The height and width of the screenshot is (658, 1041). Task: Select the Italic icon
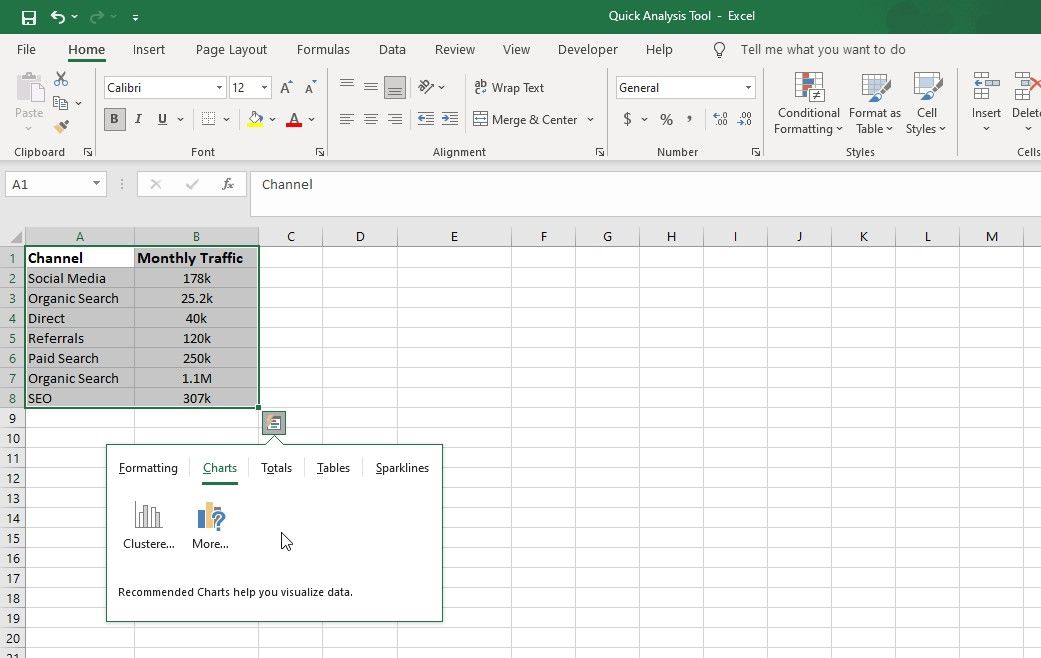coord(137,119)
